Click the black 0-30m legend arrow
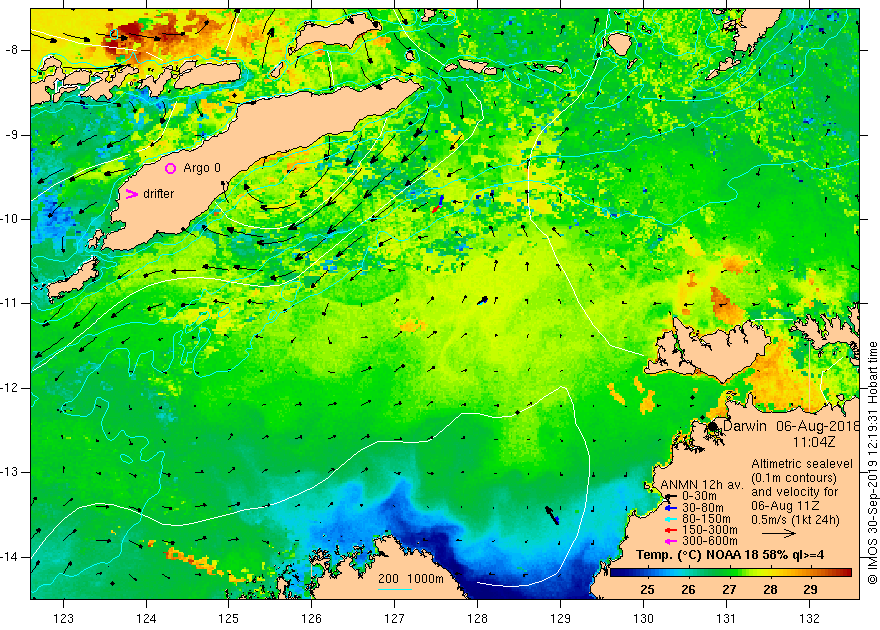The image size is (880, 630). pyautogui.click(x=670, y=496)
